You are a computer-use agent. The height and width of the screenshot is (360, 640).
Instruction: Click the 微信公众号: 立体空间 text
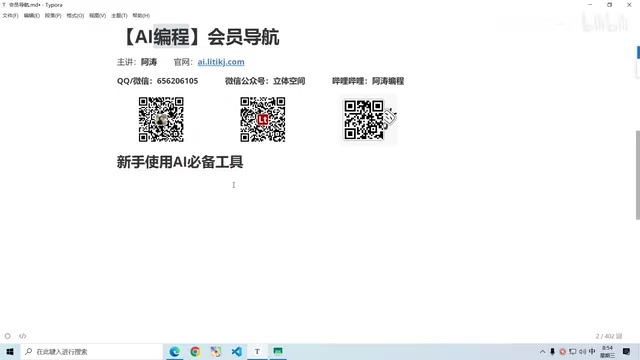(x=265, y=81)
